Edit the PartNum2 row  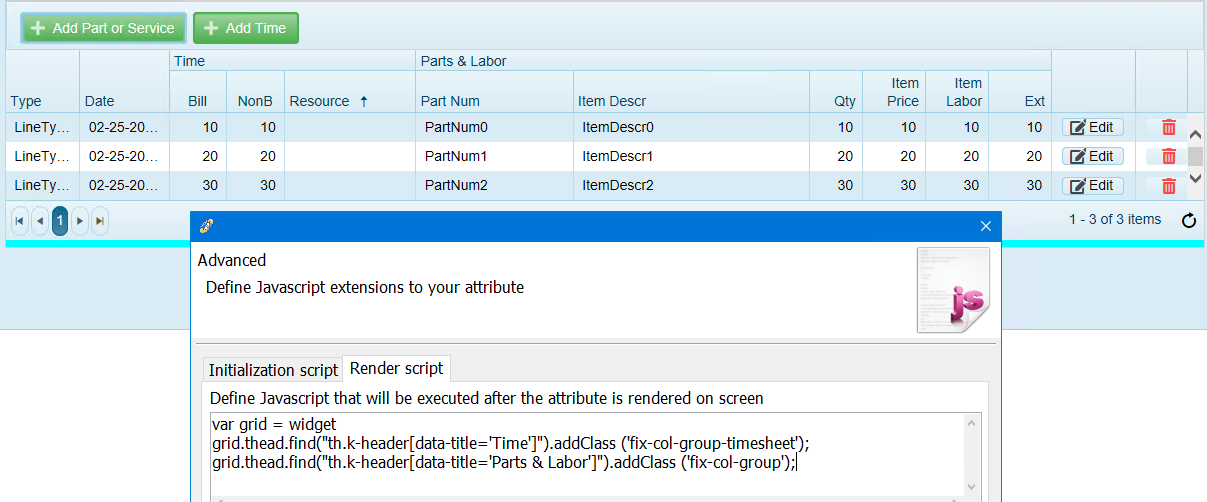point(1092,185)
